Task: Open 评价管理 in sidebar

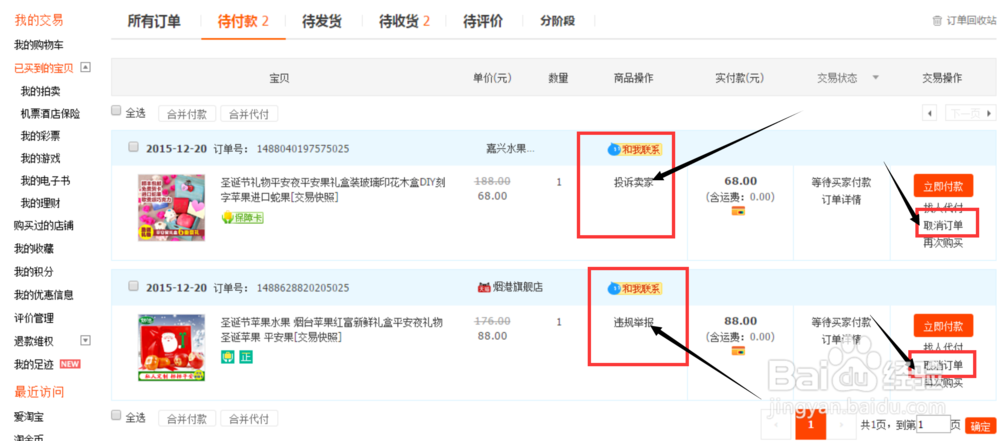Action: [x=34, y=318]
